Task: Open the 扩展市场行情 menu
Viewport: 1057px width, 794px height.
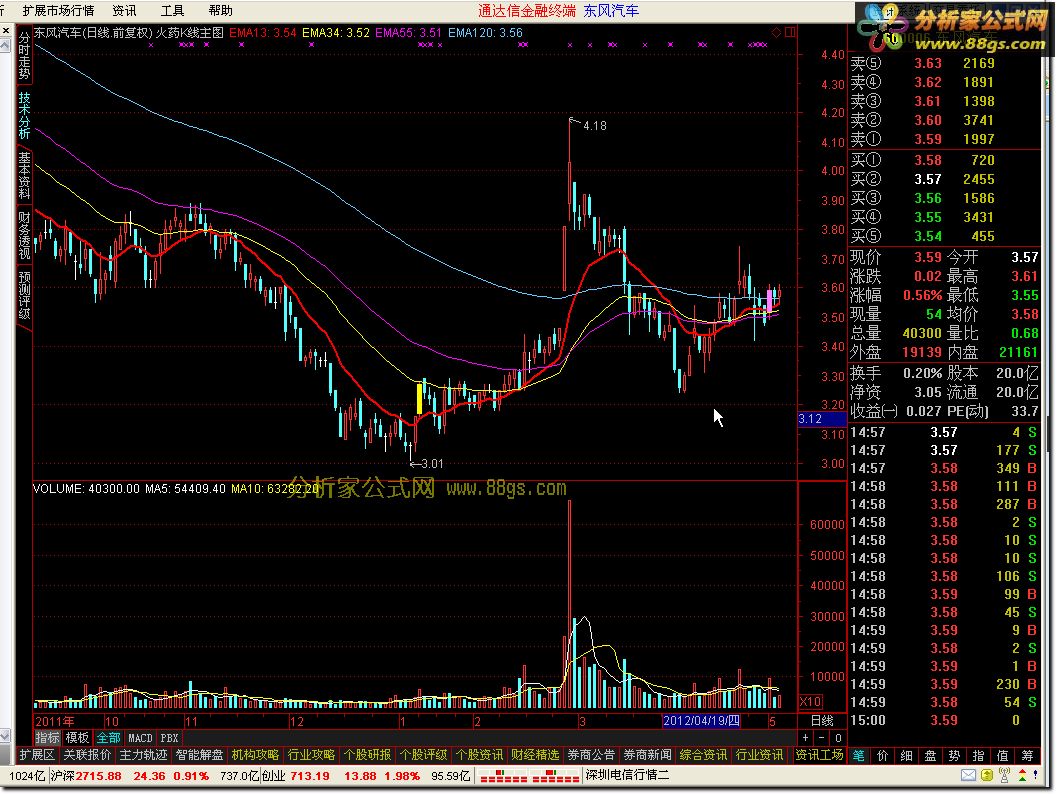Action: pyautogui.click(x=58, y=11)
